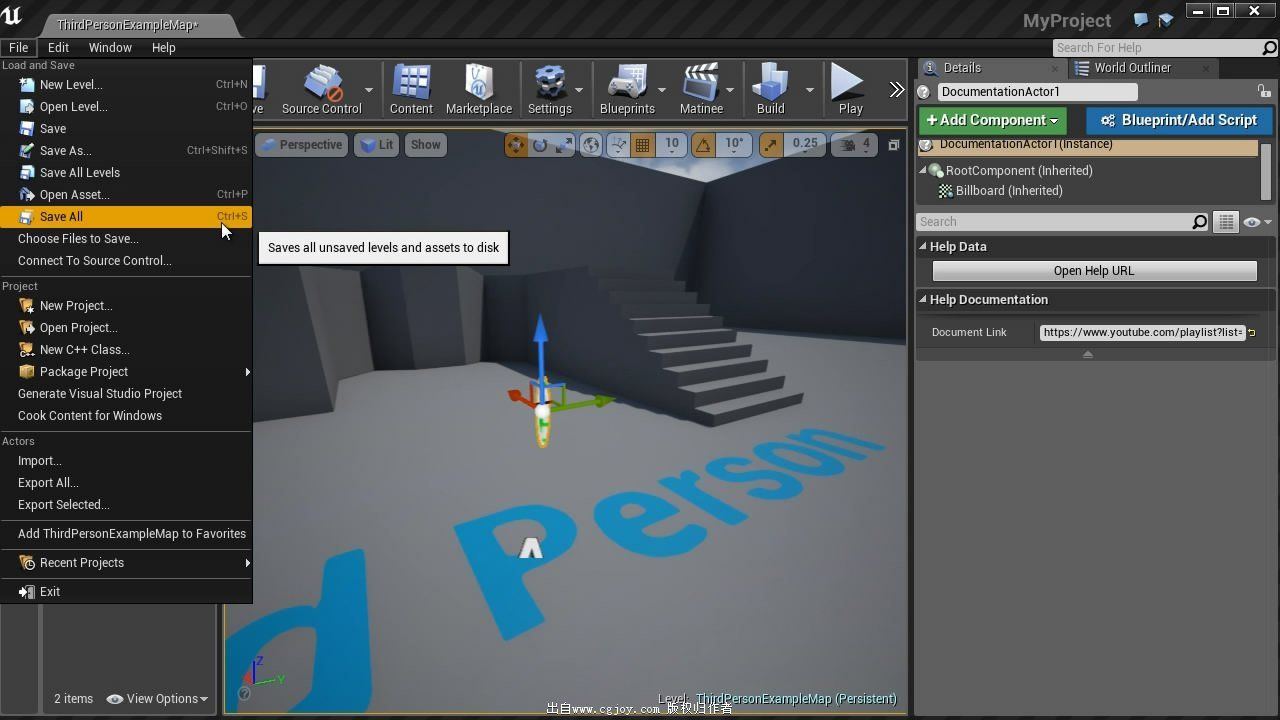Click the Build lighting toolbar button
This screenshot has width=1280, height=720.
coord(770,90)
